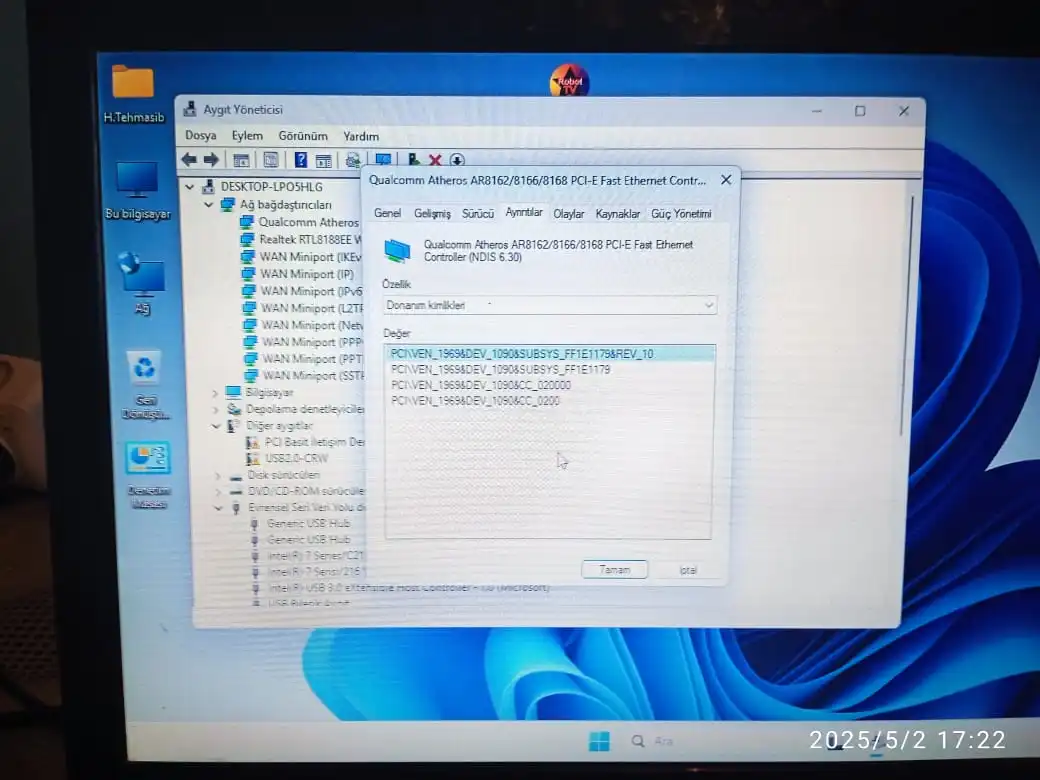Switch to the Gelişmiş tab

(x=432, y=214)
